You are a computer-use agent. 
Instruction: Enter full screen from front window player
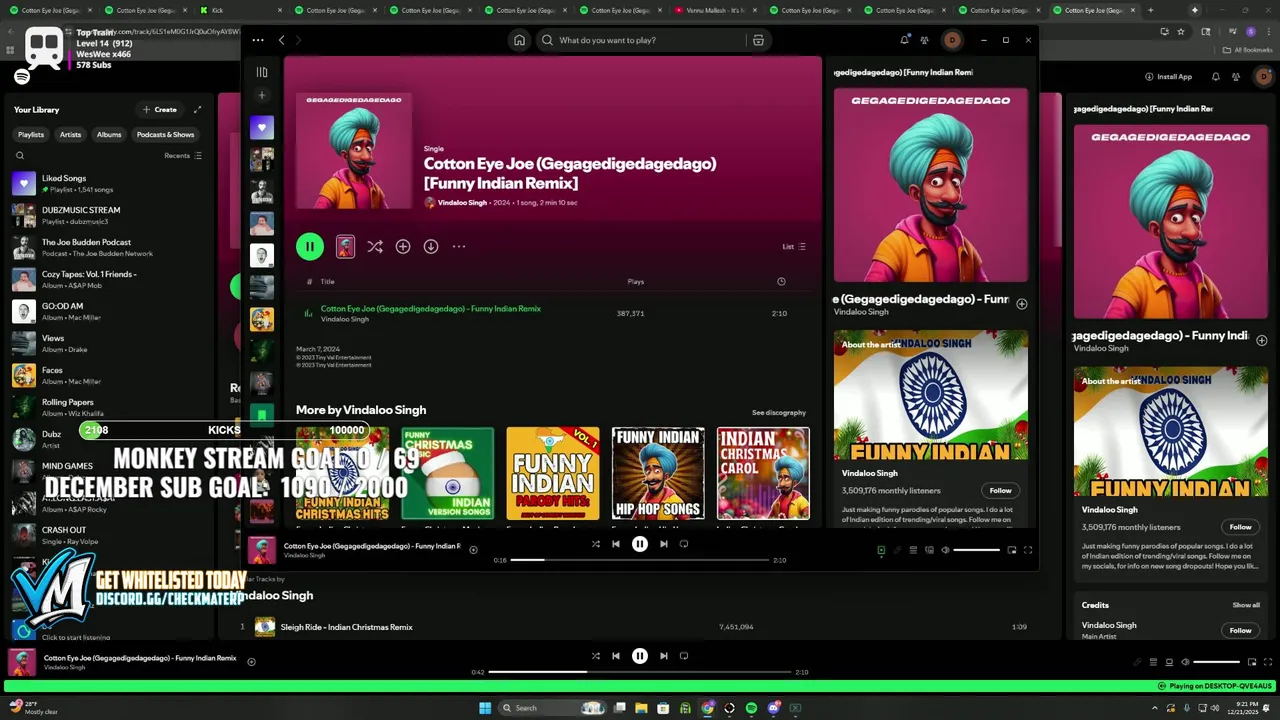tap(1027, 550)
